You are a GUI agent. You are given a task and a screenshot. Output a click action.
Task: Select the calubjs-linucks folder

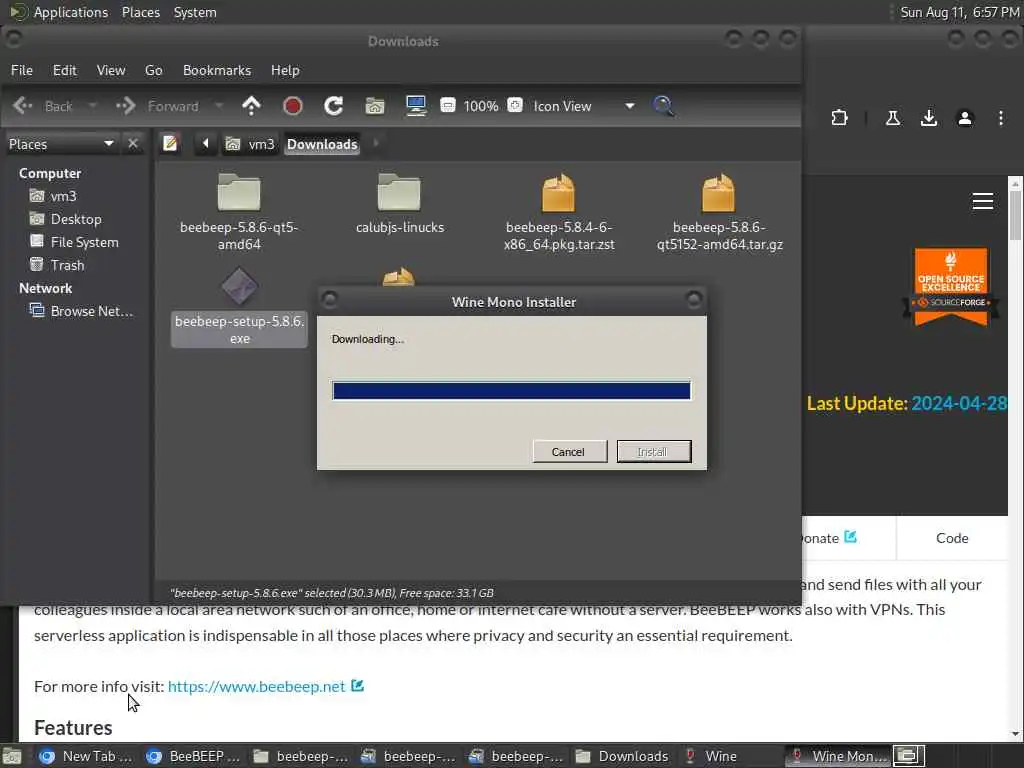pos(400,202)
